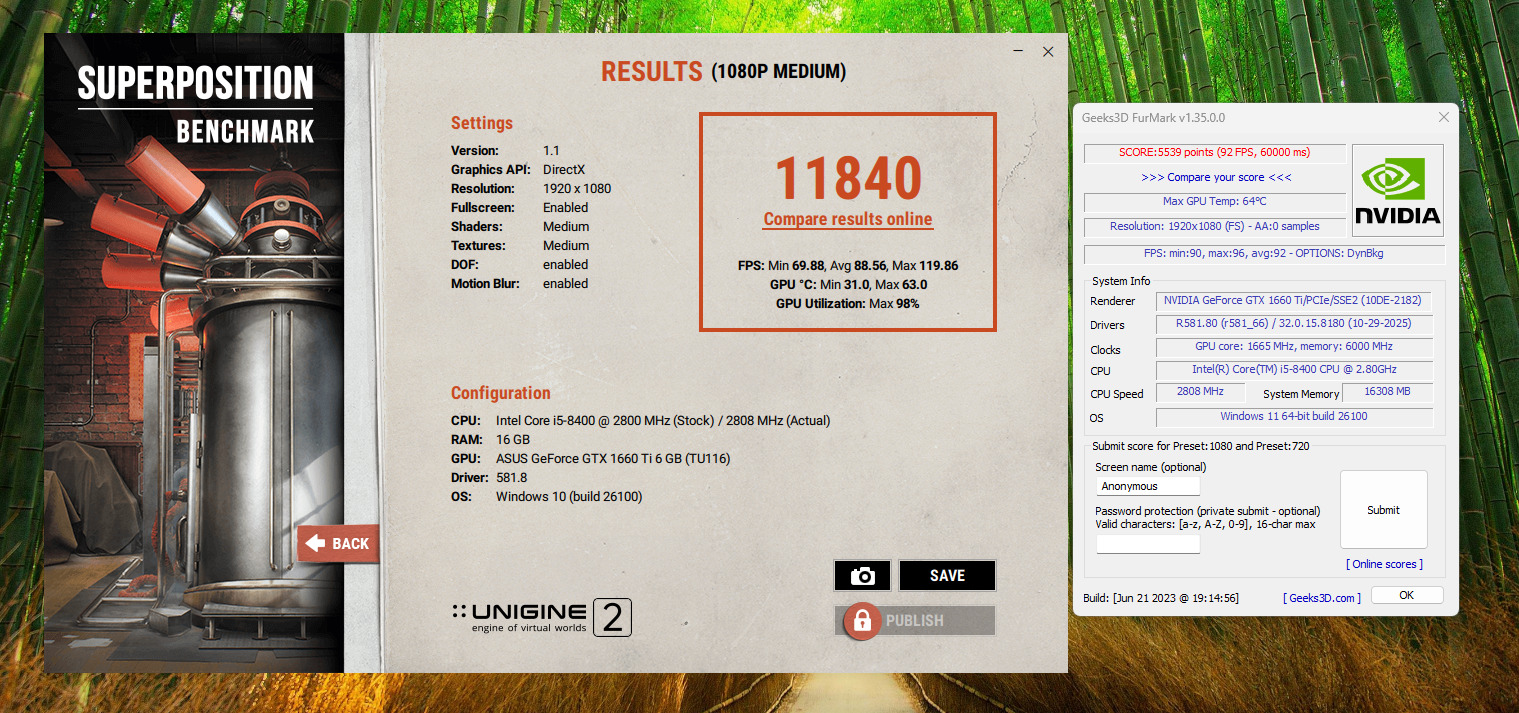
Task: Click the Textures Medium setting value
Action: (566, 246)
